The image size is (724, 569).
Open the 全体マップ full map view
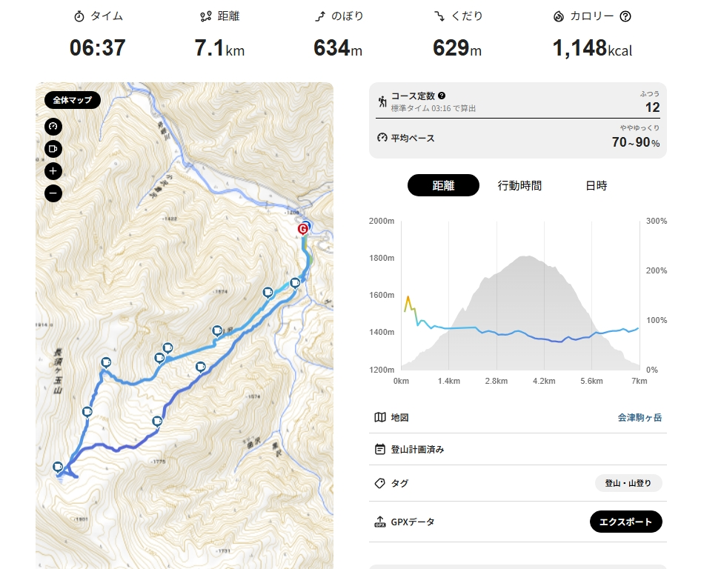pyautogui.click(x=72, y=100)
